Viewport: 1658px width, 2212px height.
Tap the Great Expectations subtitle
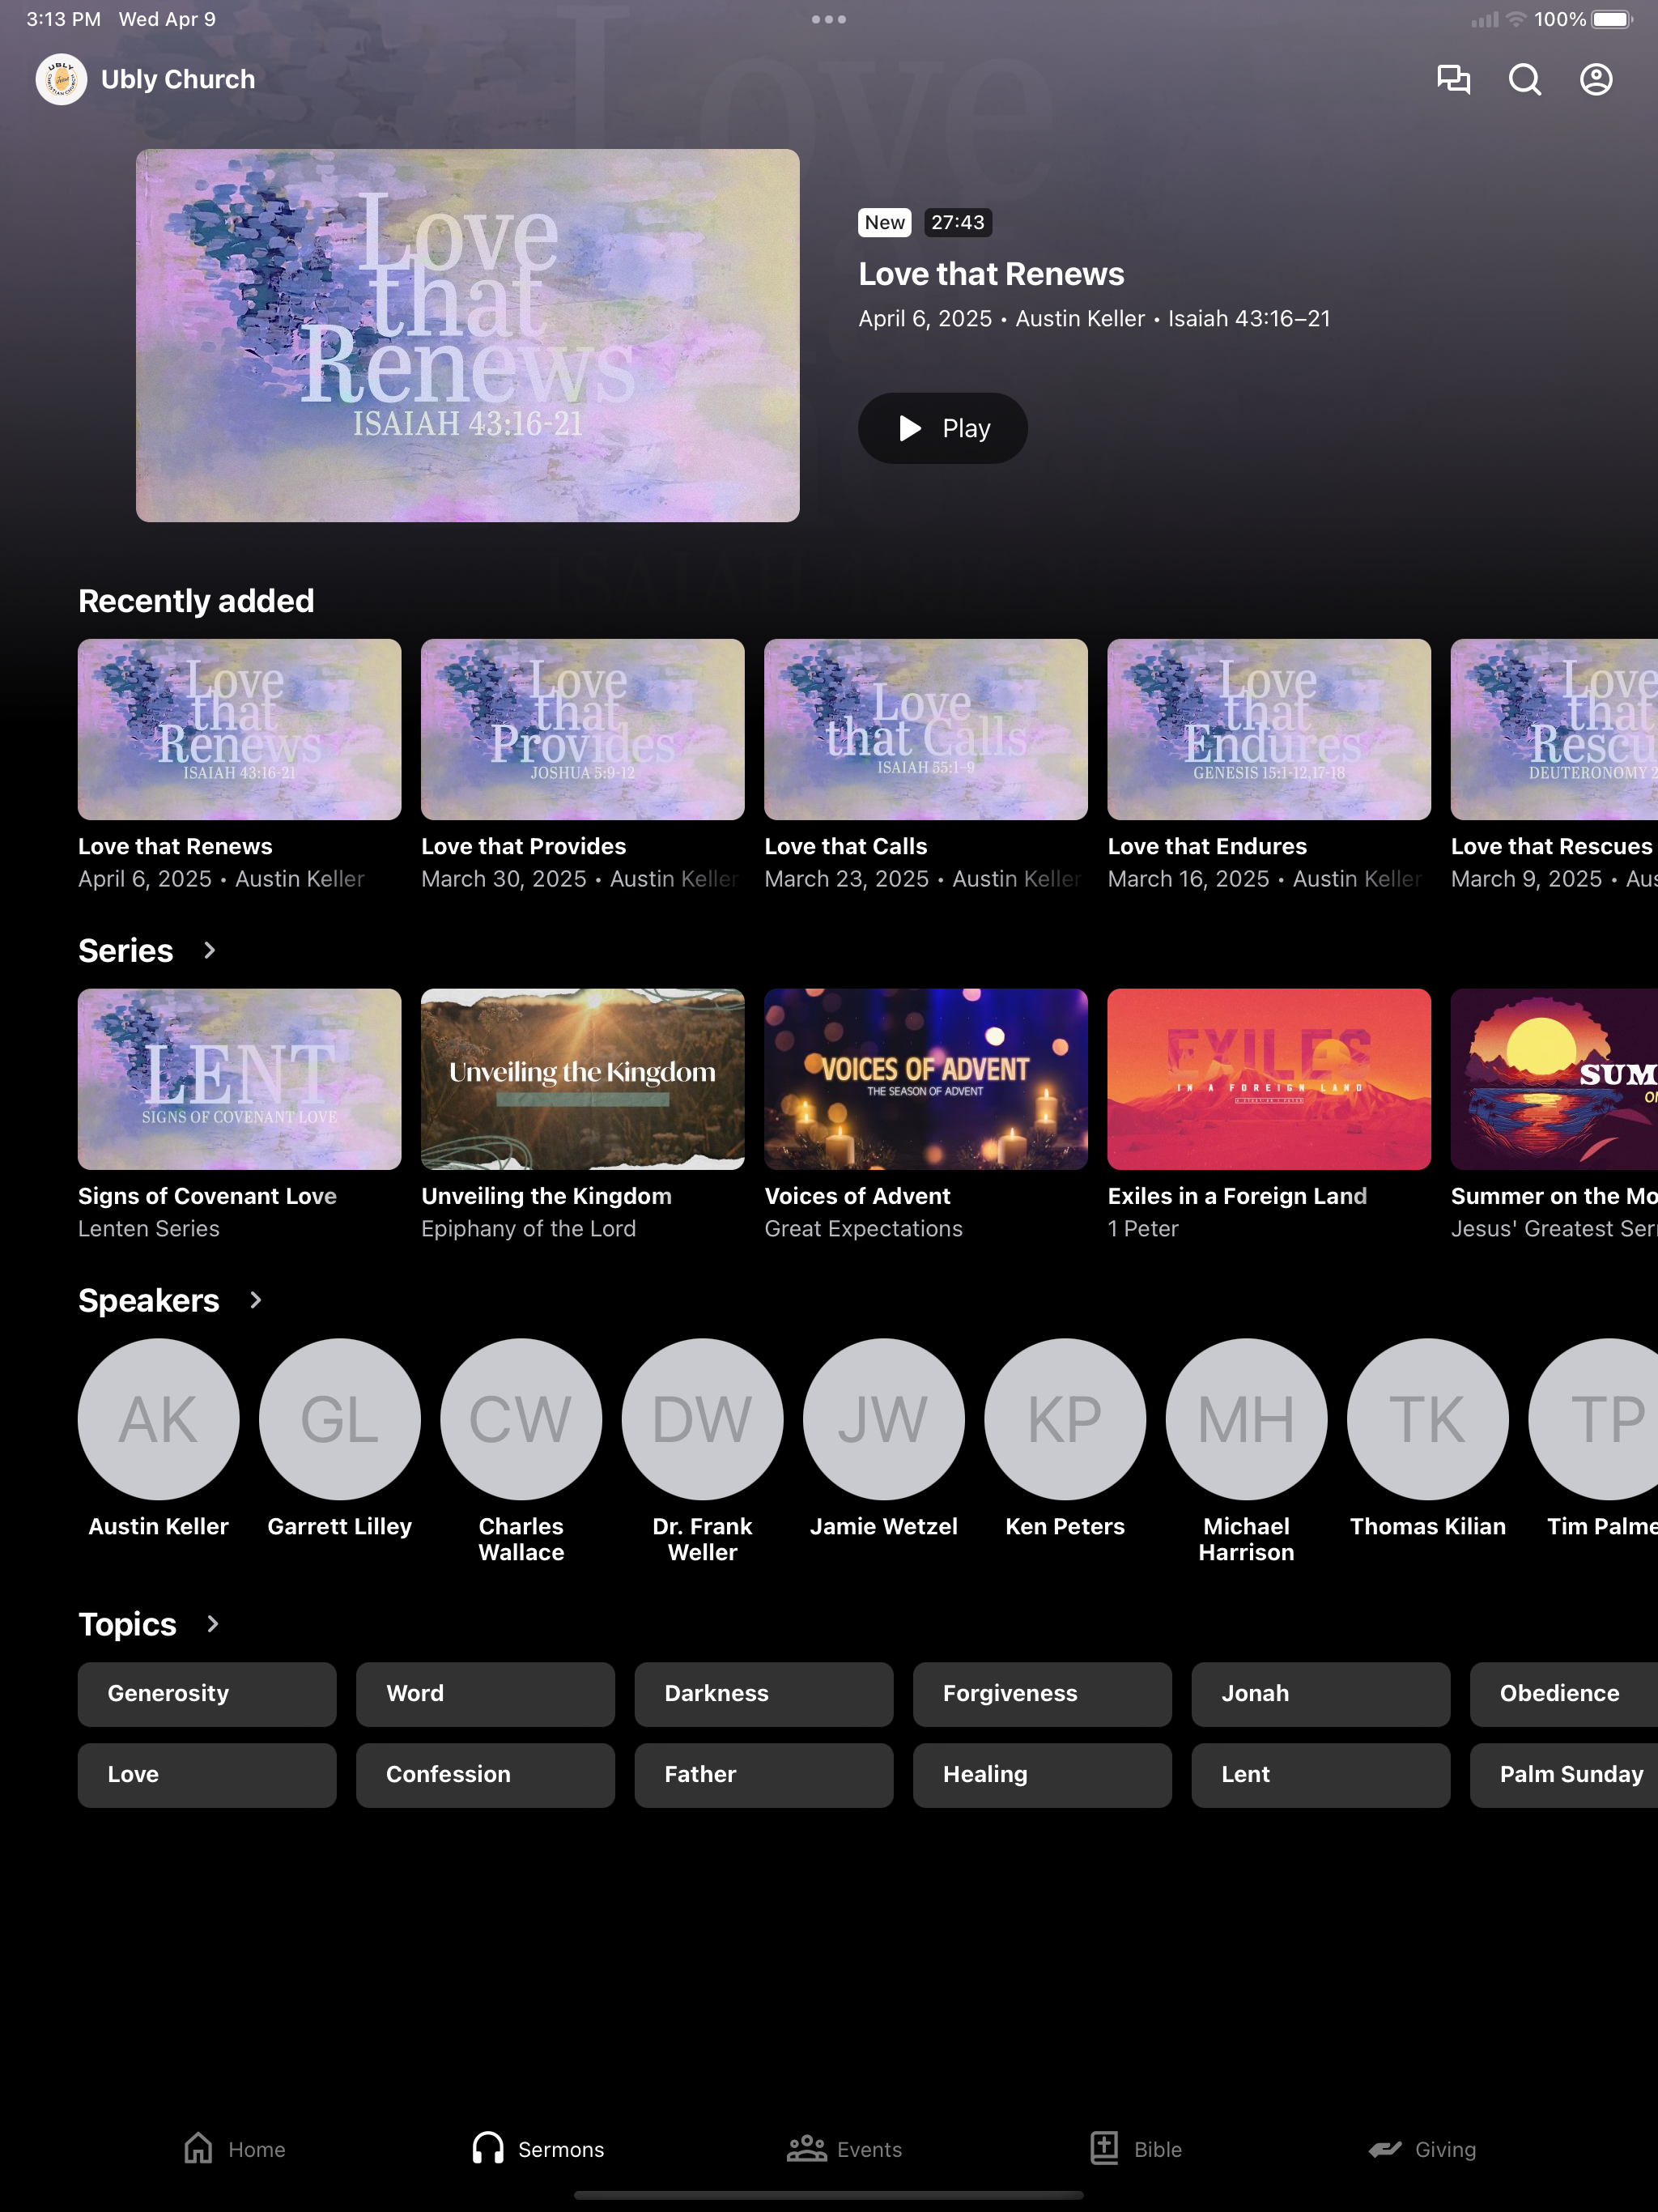(863, 1228)
